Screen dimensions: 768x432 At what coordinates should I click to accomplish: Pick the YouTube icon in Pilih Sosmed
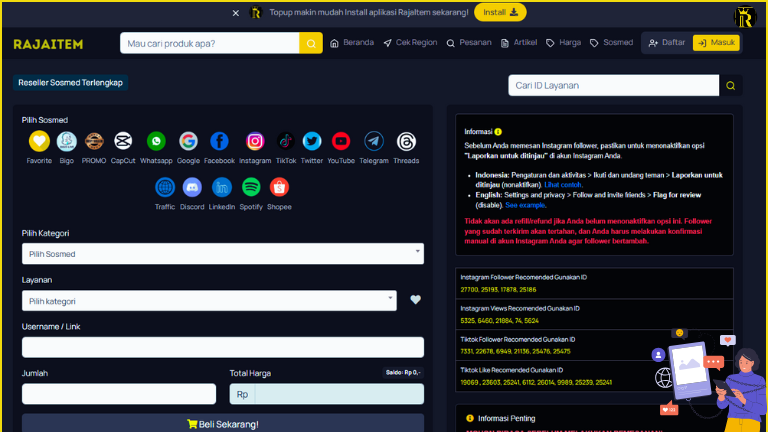(341, 142)
